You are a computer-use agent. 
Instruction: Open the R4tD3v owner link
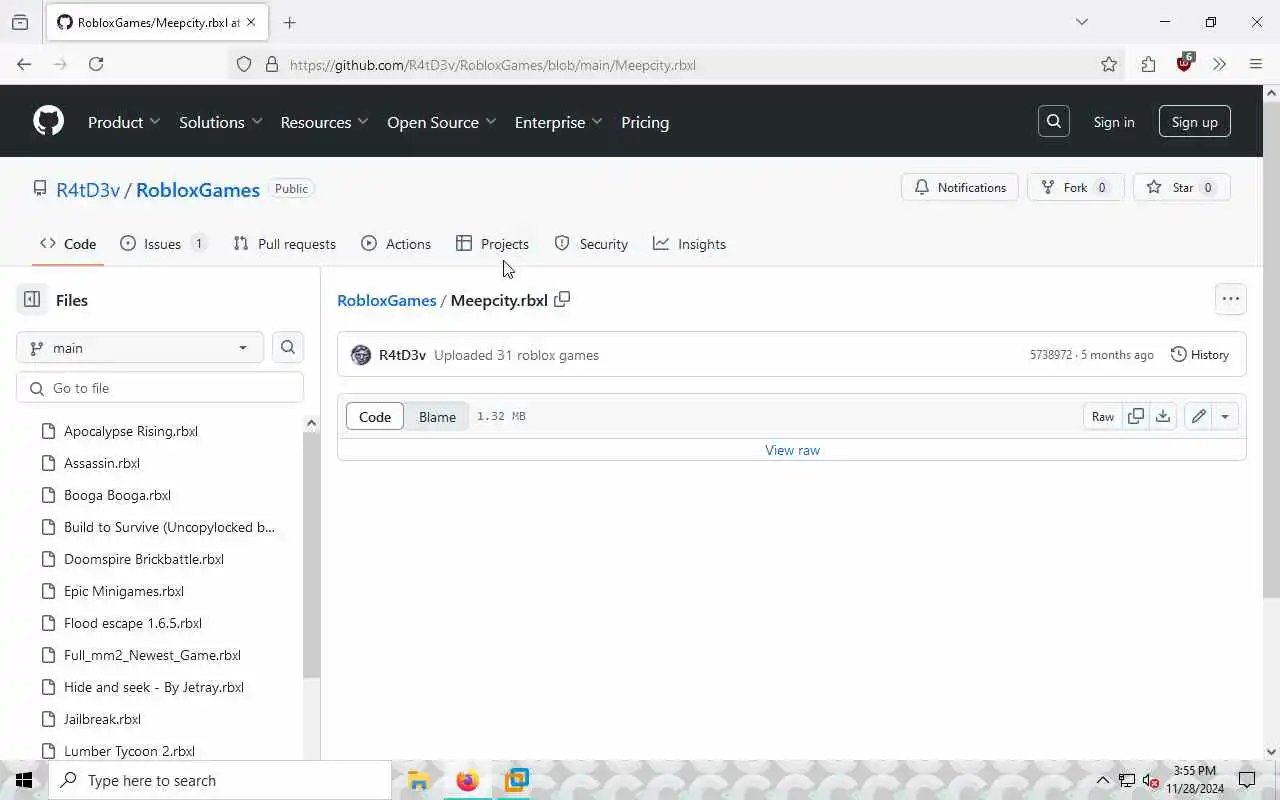[x=88, y=189]
